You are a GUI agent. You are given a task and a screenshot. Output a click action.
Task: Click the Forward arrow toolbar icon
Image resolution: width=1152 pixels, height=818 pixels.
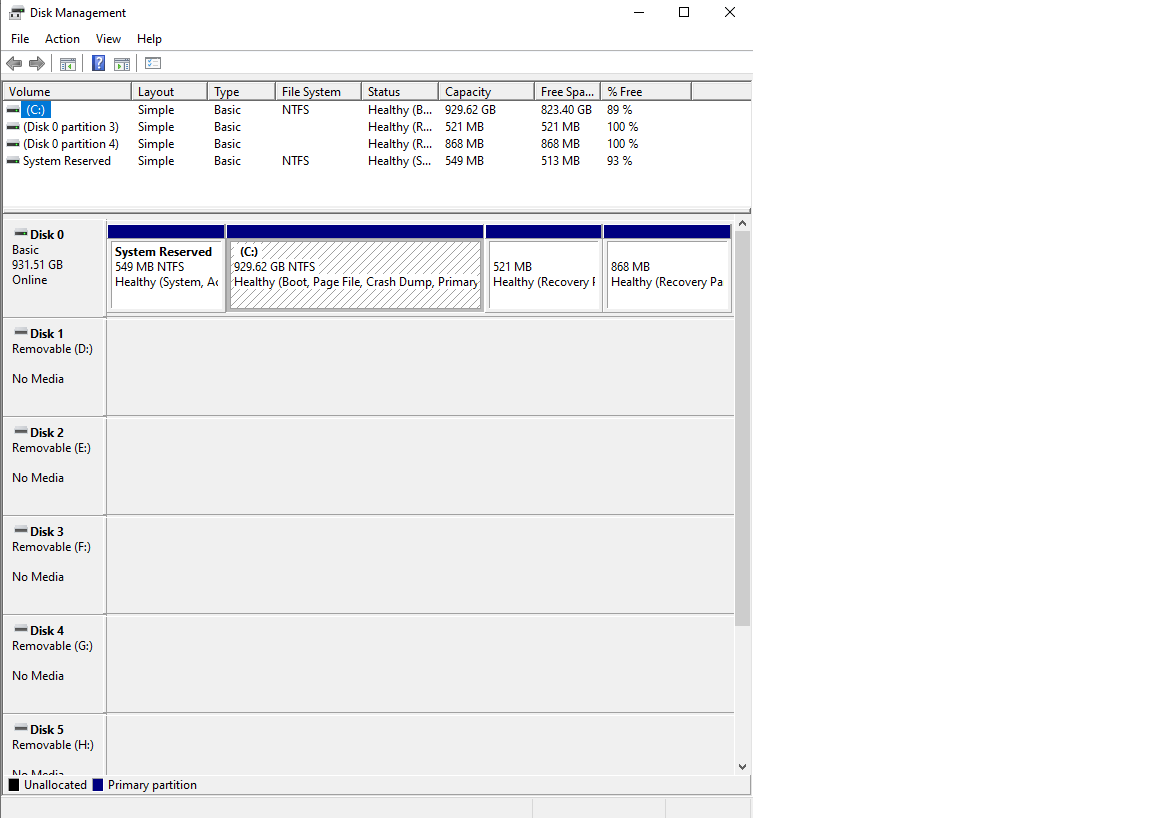pyautogui.click(x=37, y=64)
